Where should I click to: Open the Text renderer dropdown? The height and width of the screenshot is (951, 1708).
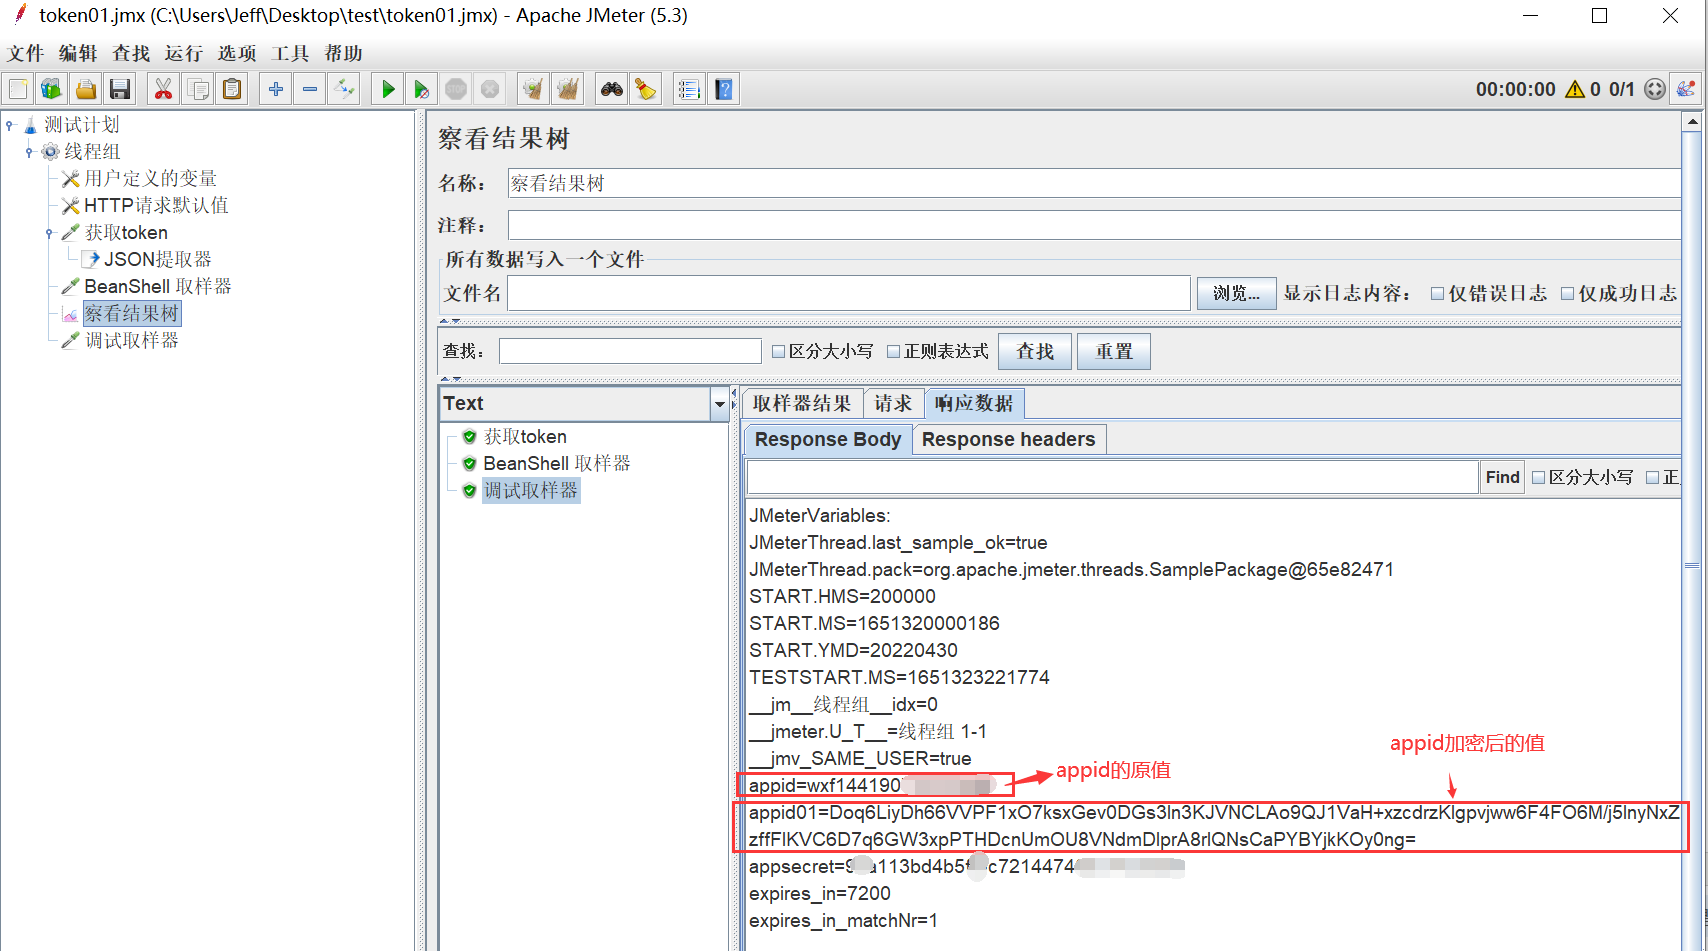click(719, 404)
